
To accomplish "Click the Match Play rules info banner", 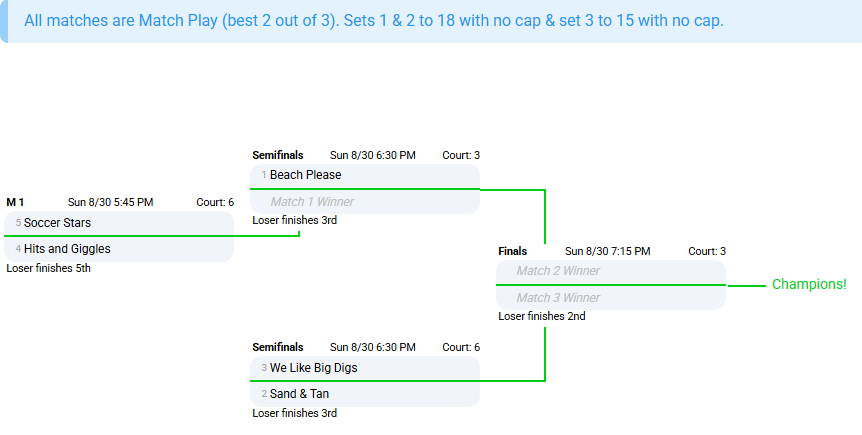I will [431, 21].
